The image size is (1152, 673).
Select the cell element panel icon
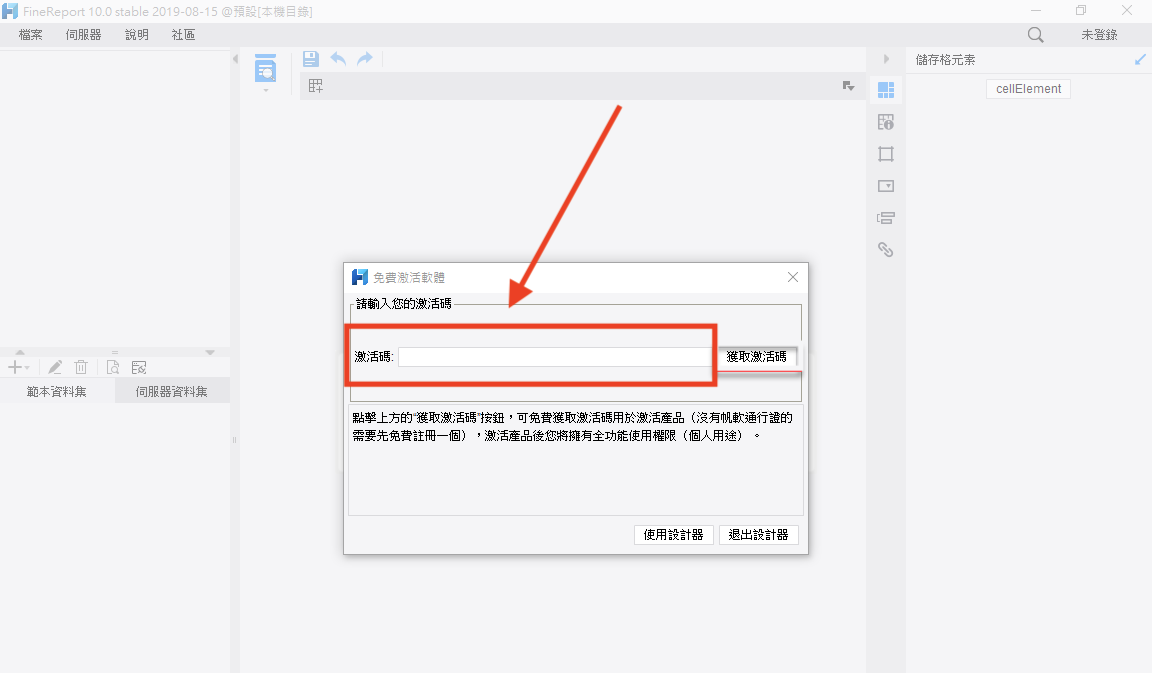tap(886, 90)
